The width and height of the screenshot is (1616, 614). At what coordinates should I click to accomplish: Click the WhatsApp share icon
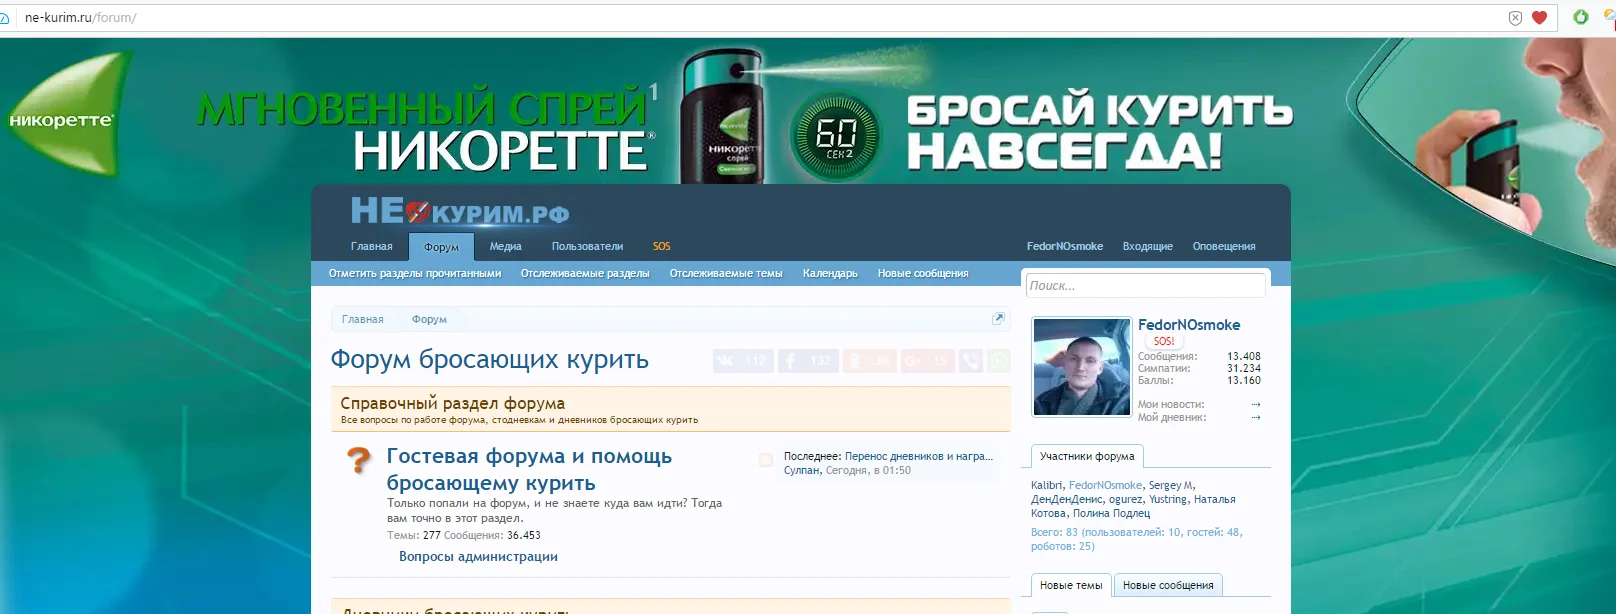coord(998,361)
